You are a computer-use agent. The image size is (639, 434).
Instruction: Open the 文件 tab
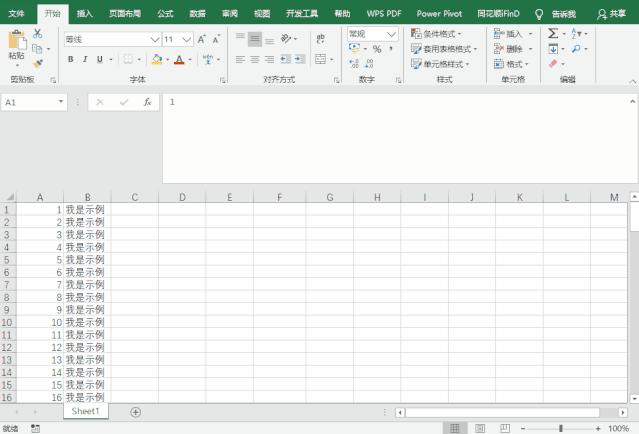pyautogui.click(x=16, y=13)
